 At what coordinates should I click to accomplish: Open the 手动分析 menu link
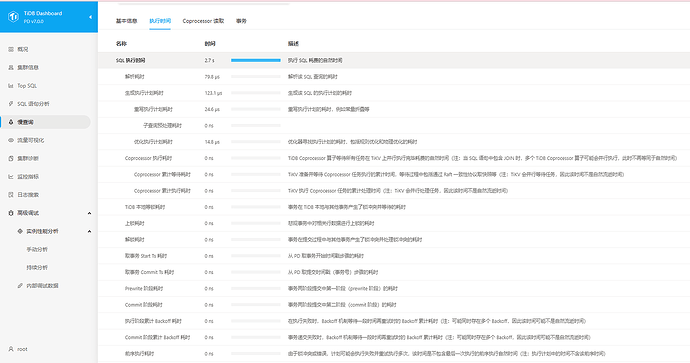pyautogui.click(x=37, y=249)
